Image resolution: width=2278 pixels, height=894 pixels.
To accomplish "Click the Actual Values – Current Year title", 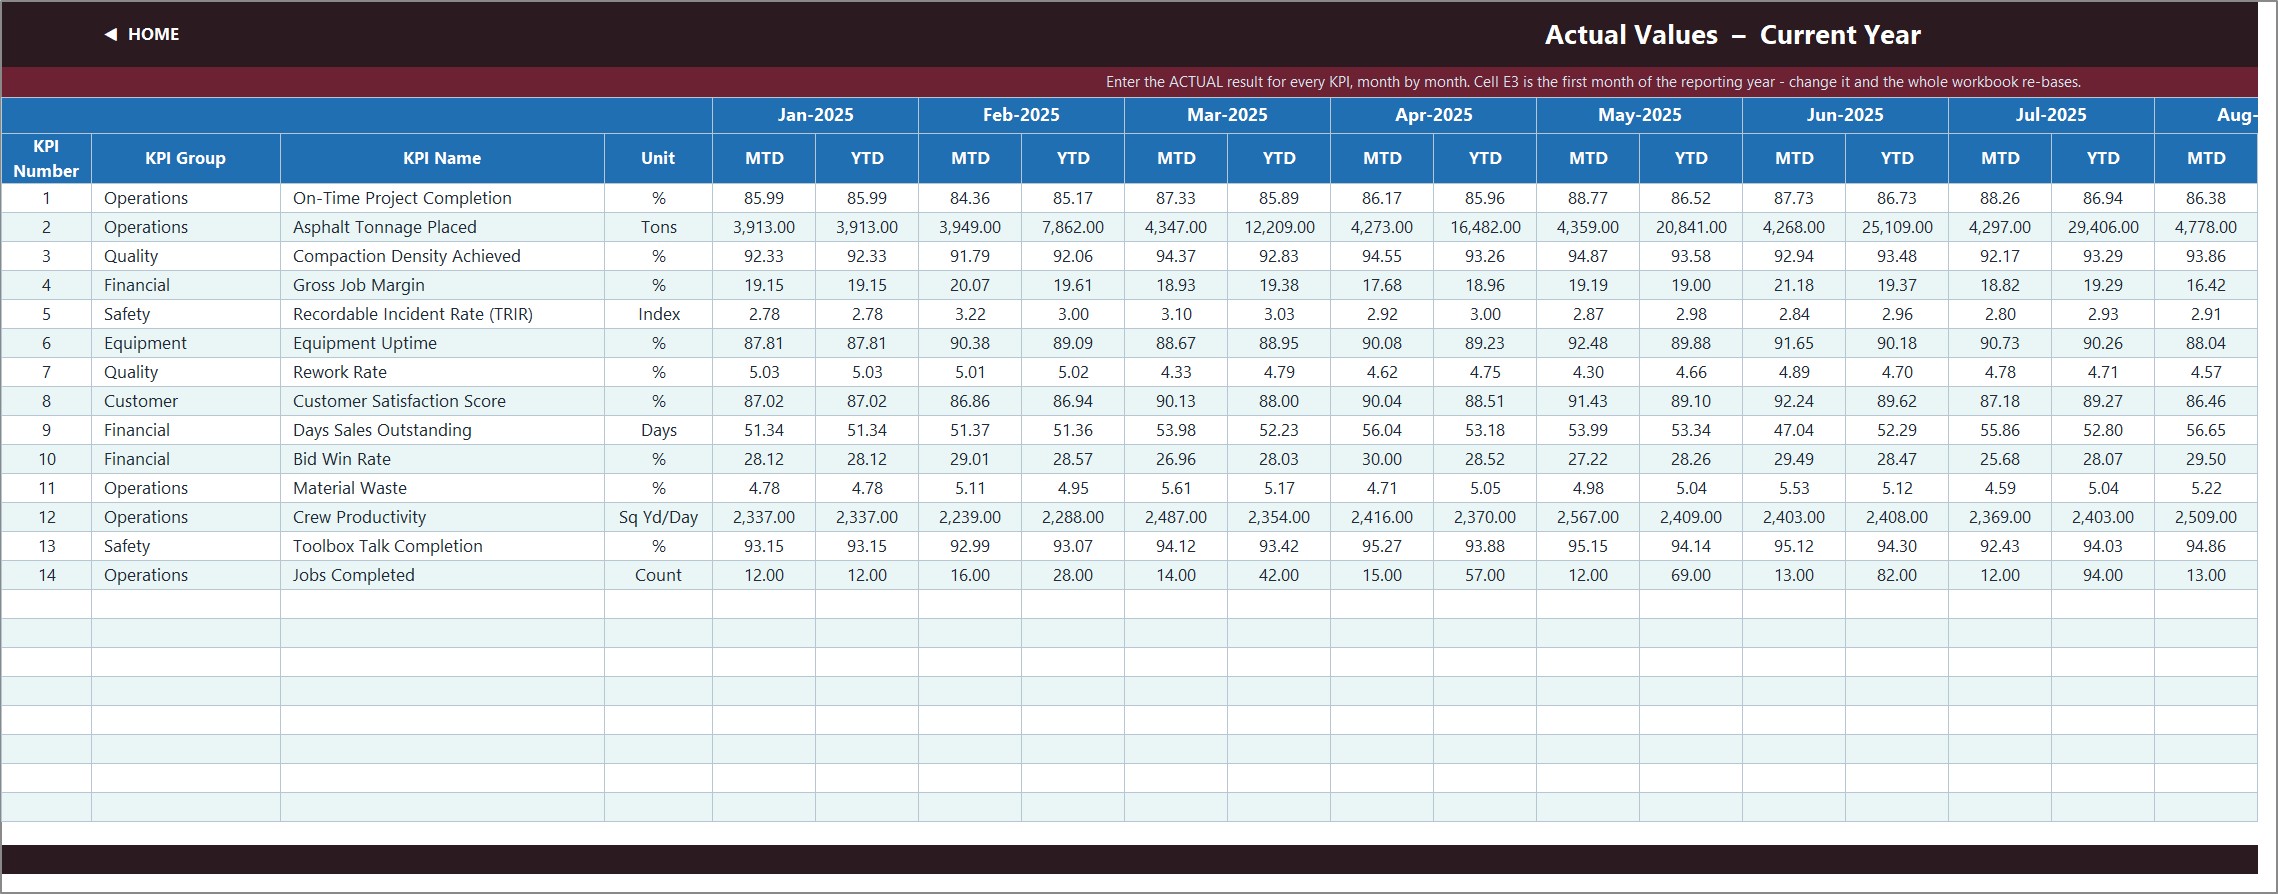I will 1732,35.
